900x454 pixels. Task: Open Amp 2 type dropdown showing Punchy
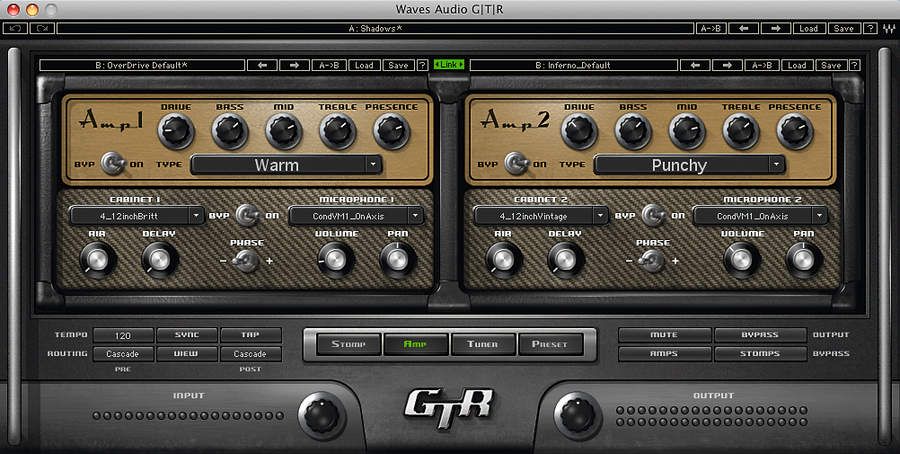[x=689, y=165]
